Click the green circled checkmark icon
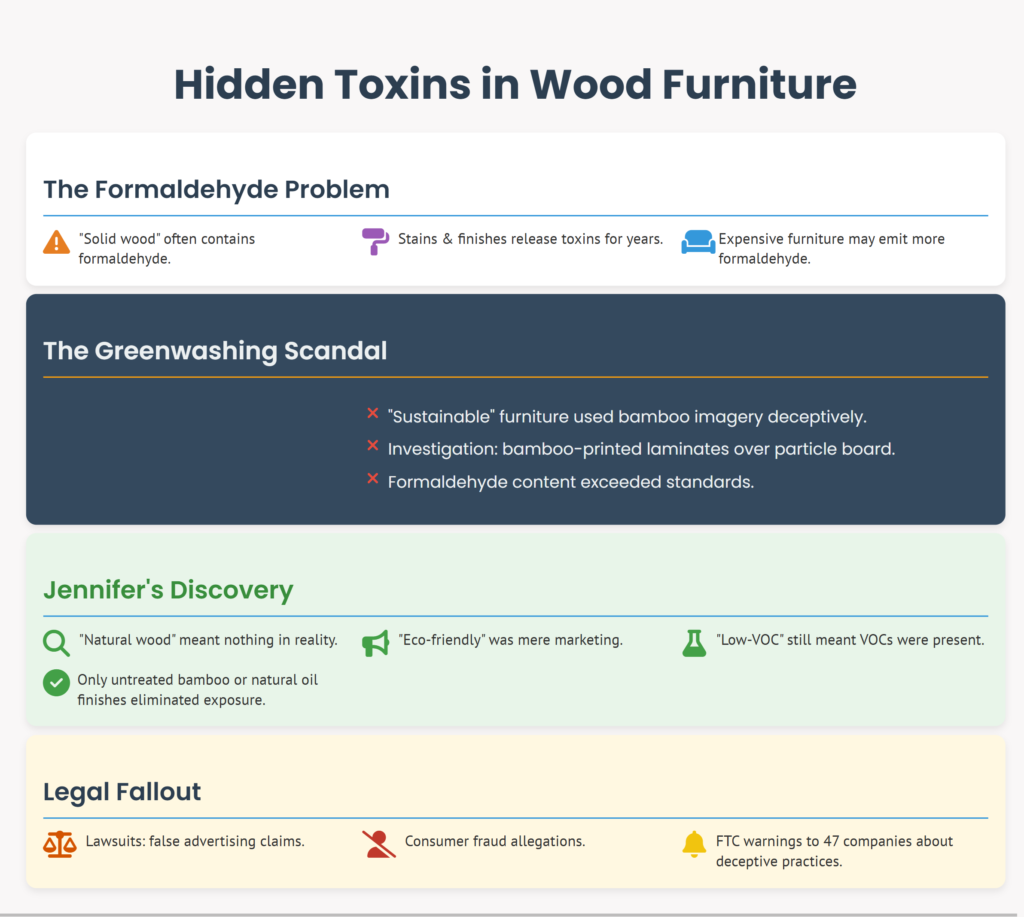The width and height of the screenshot is (1024, 917). 56,683
